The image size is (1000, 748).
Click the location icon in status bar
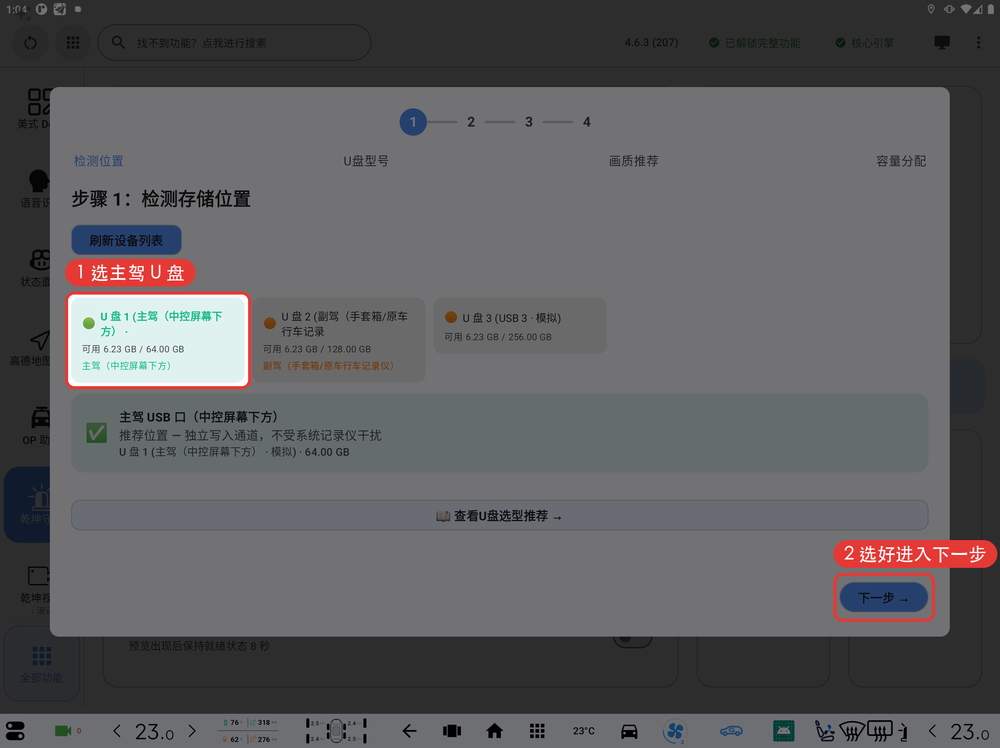931,9
